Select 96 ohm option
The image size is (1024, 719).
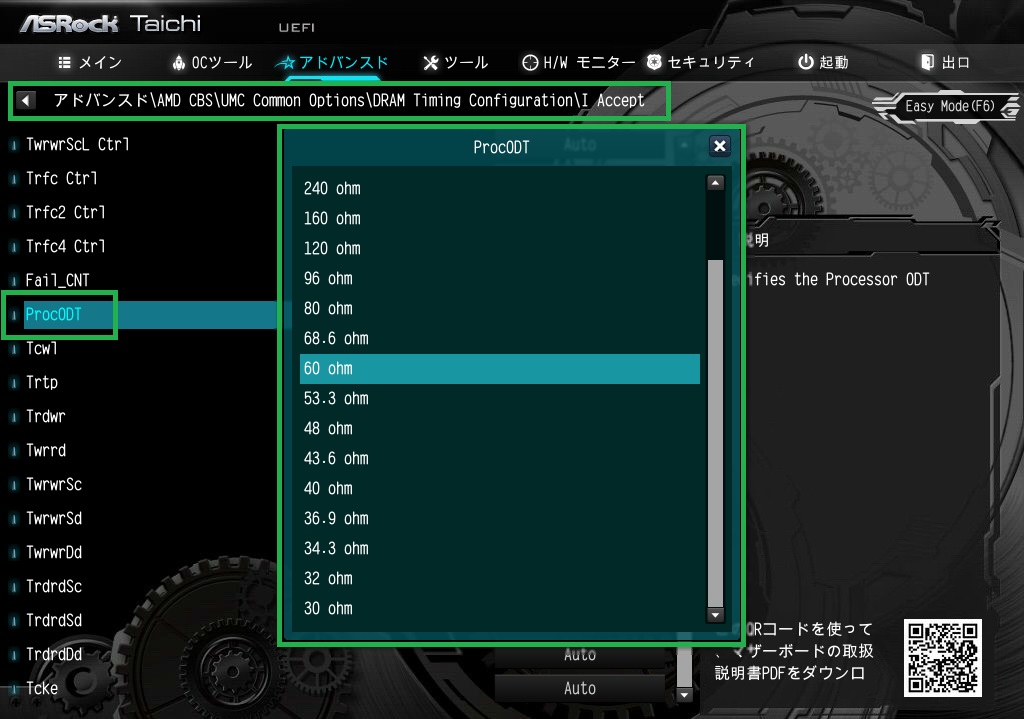coord(500,279)
